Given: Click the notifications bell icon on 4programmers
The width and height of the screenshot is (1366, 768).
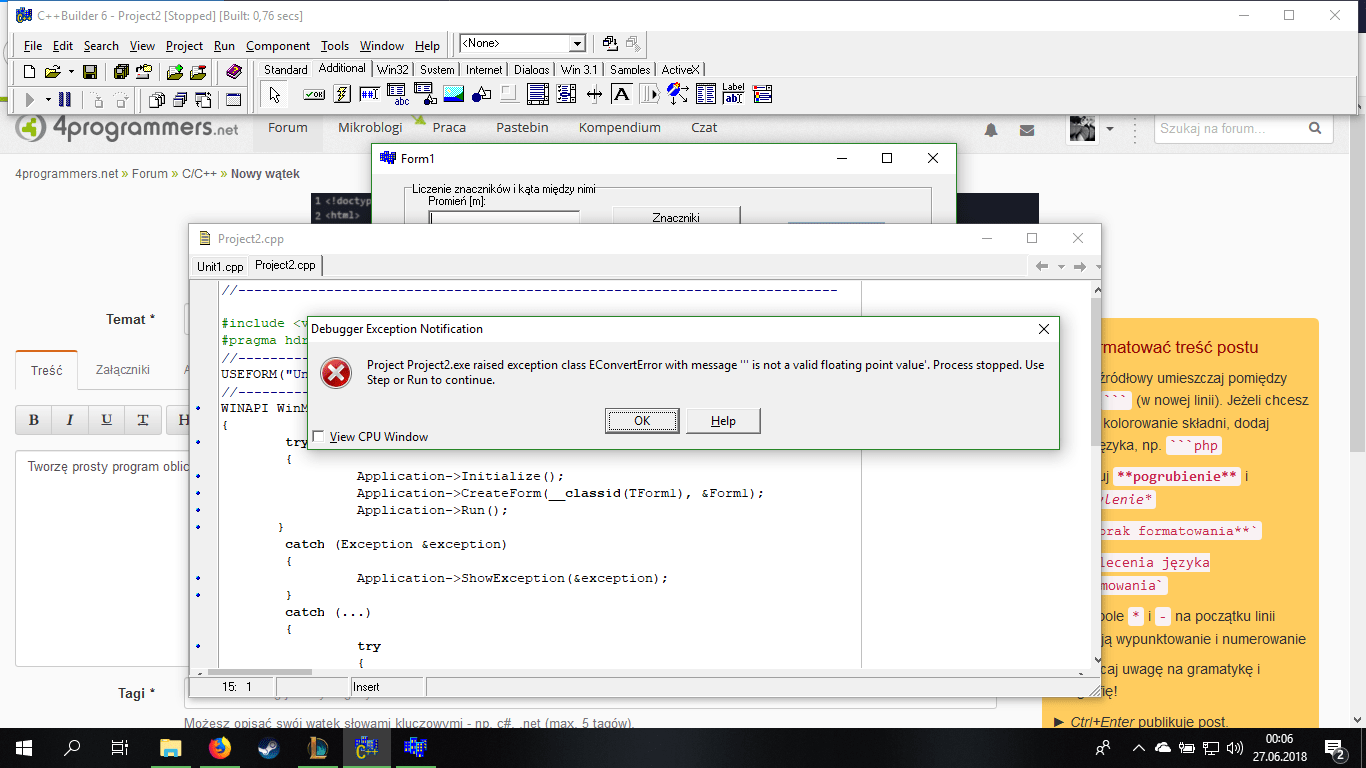Looking at the screenshot, I should tap(991, 130).
